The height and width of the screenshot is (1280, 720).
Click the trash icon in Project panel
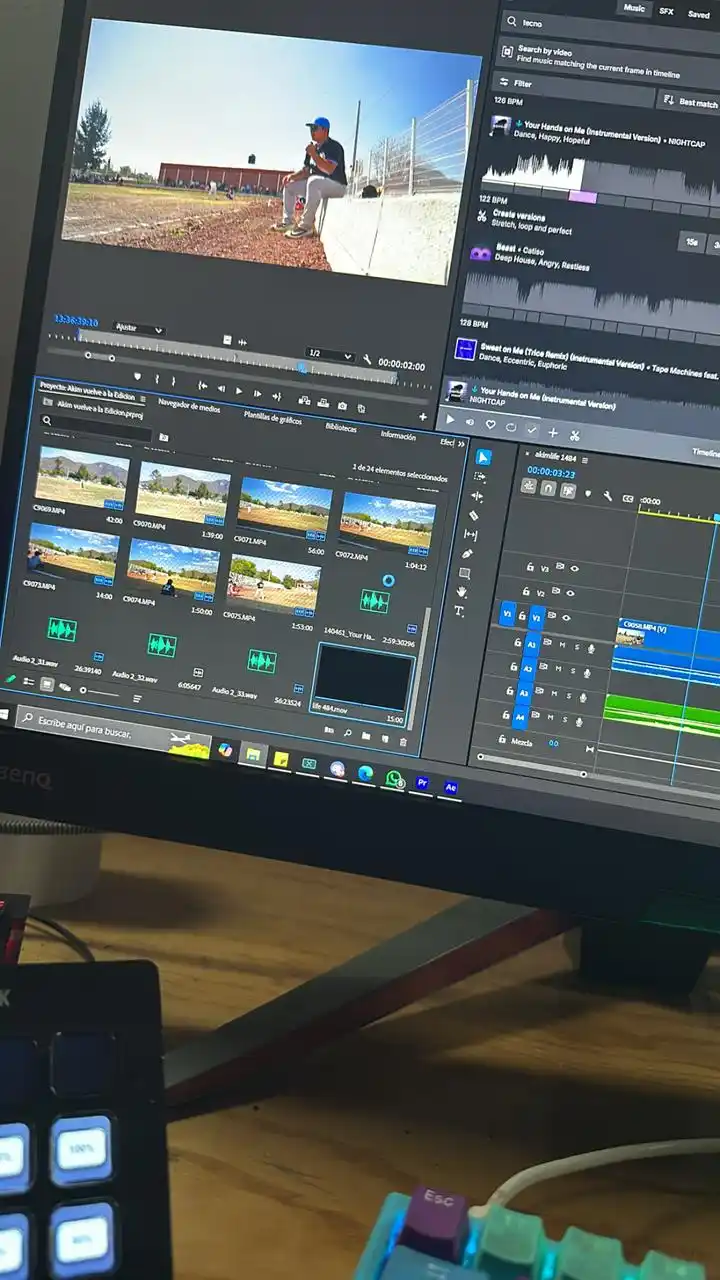[x=403, y=741]
